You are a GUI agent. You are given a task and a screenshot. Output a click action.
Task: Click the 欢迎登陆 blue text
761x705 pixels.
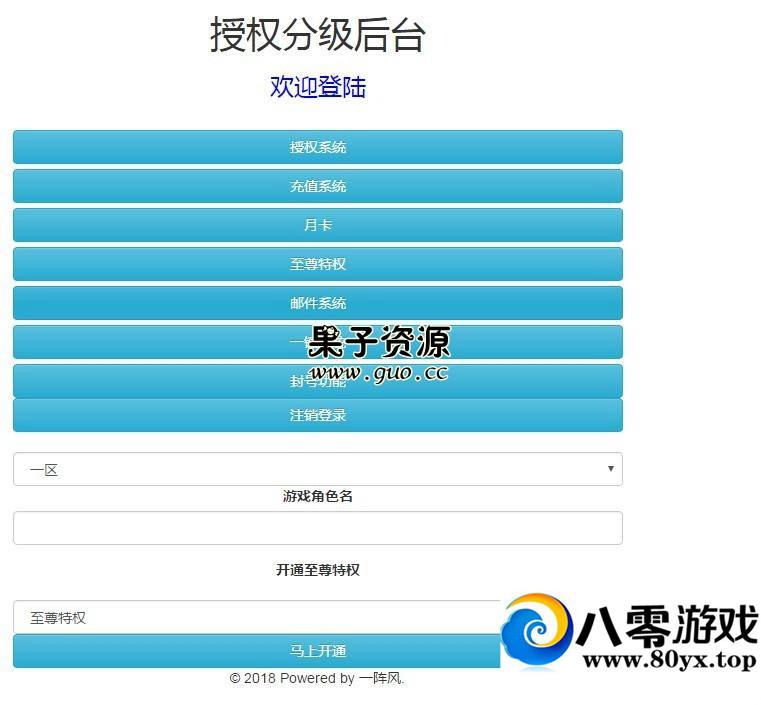317,87
